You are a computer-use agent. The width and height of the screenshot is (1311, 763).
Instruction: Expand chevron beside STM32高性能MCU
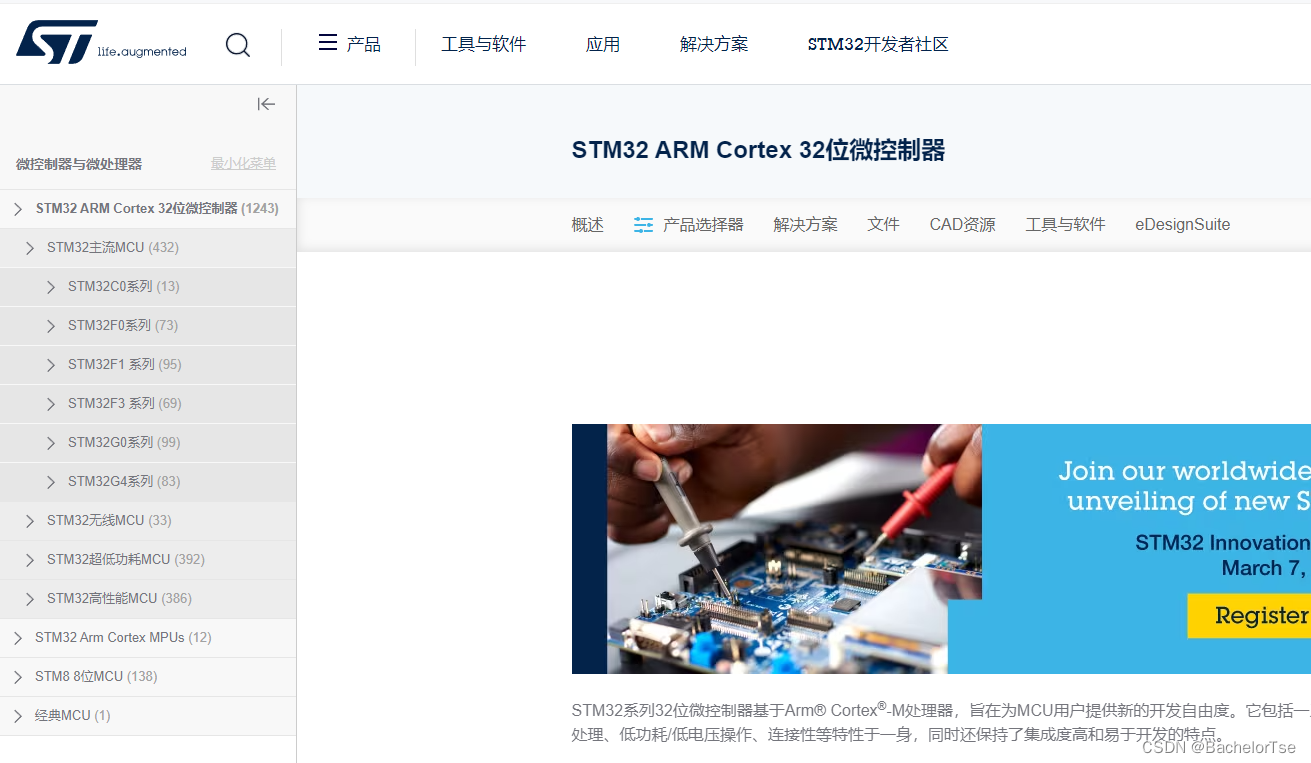click(x=30, y=599)
